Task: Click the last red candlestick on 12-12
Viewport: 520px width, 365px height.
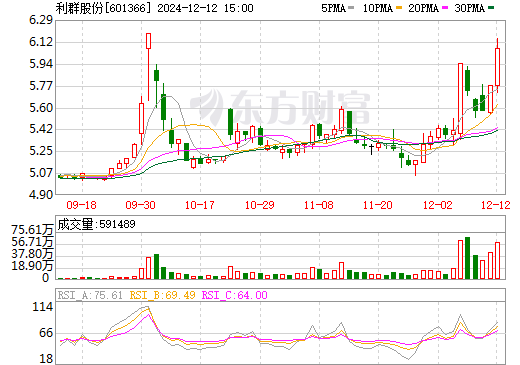Action: (x=498, y=65)
